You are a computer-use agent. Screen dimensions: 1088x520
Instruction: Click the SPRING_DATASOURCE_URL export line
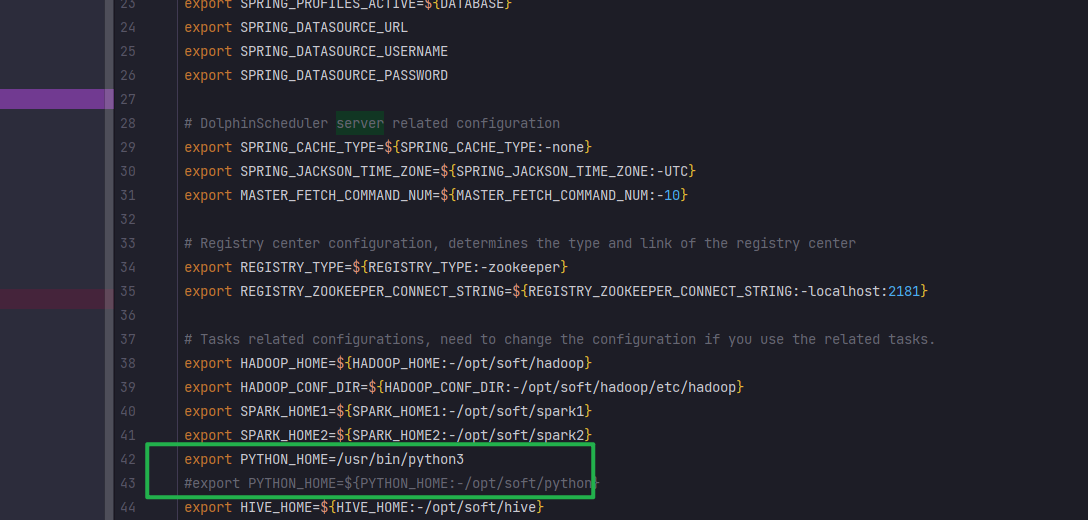[x=296, y=28]
